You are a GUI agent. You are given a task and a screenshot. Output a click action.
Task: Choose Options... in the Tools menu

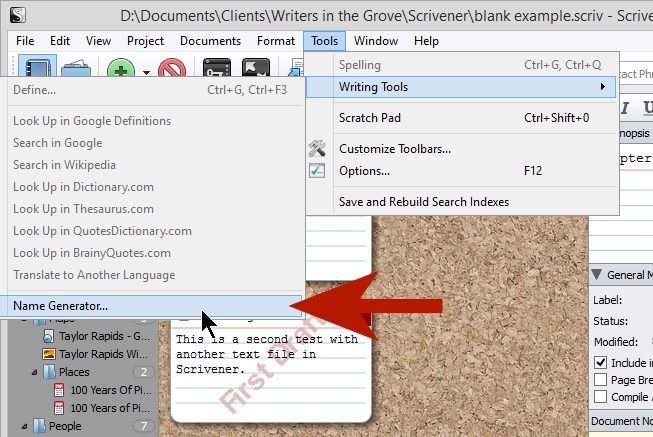click(x=364, y=171)
